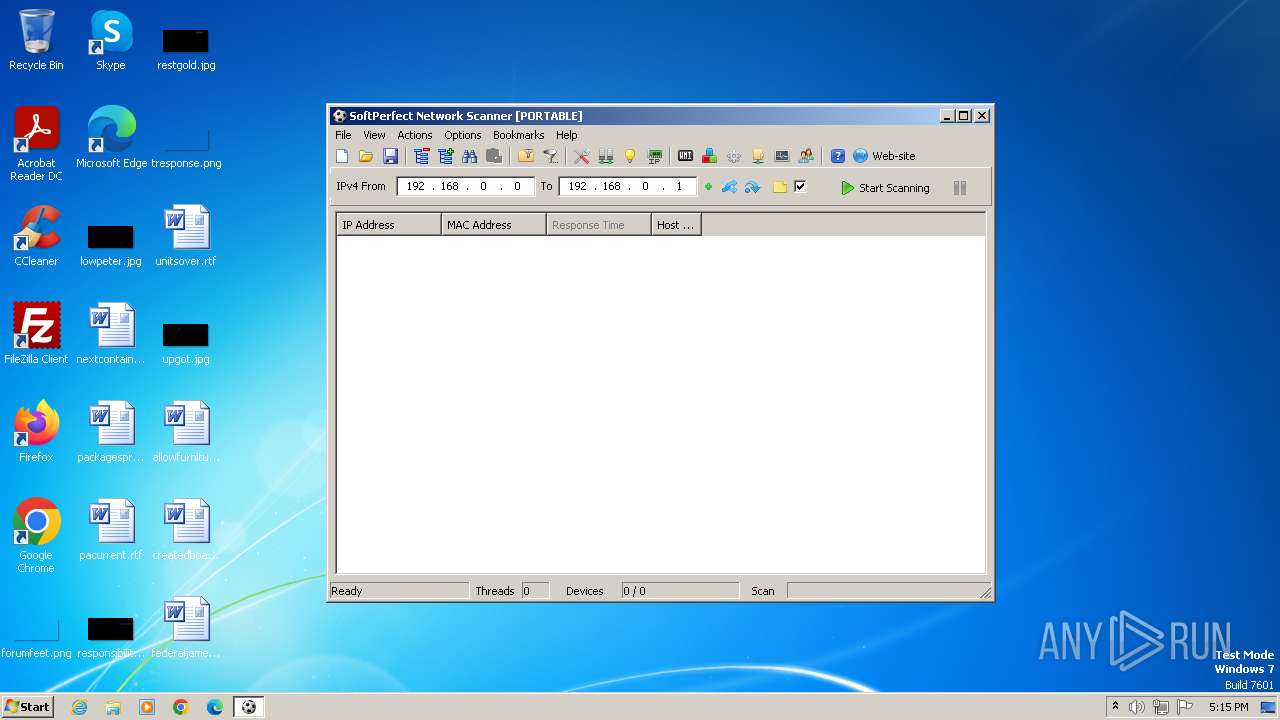Click the funnel Filter icon

click(550, 156)
